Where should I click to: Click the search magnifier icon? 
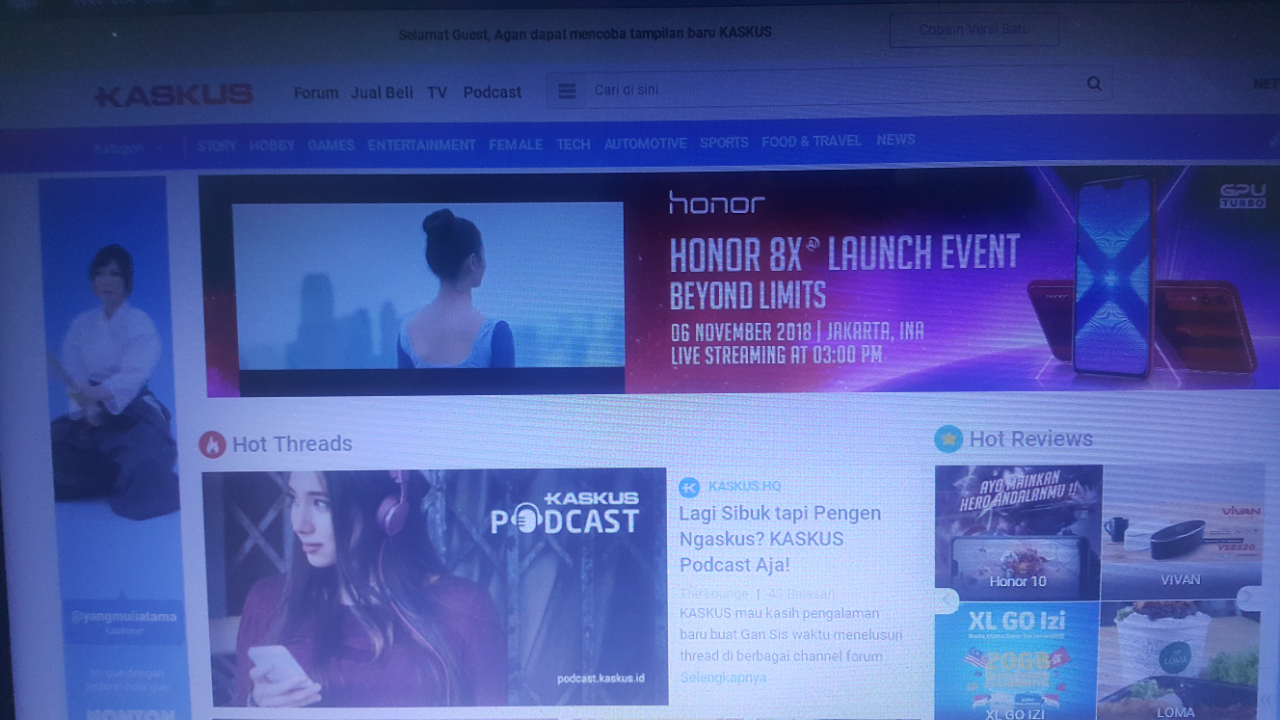(x=1094, y=84)
